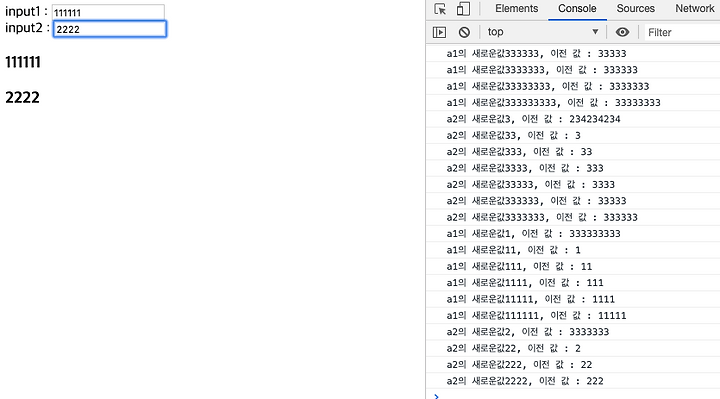Click the input2 label text
This screenshot has height=399, width=720.
click(27, 28)
